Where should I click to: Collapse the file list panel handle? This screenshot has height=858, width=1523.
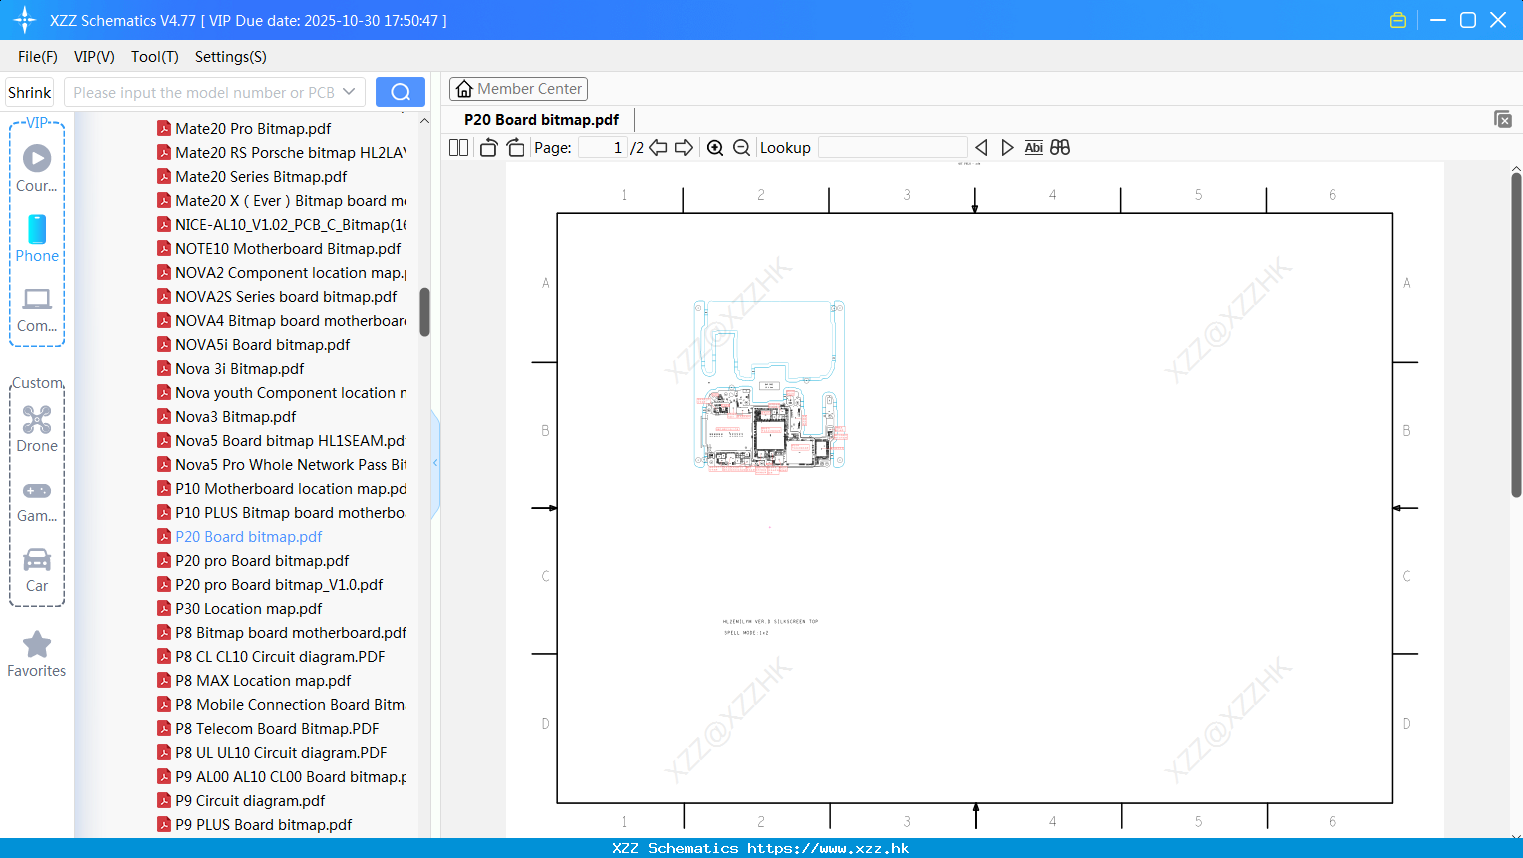coord(435,463)
